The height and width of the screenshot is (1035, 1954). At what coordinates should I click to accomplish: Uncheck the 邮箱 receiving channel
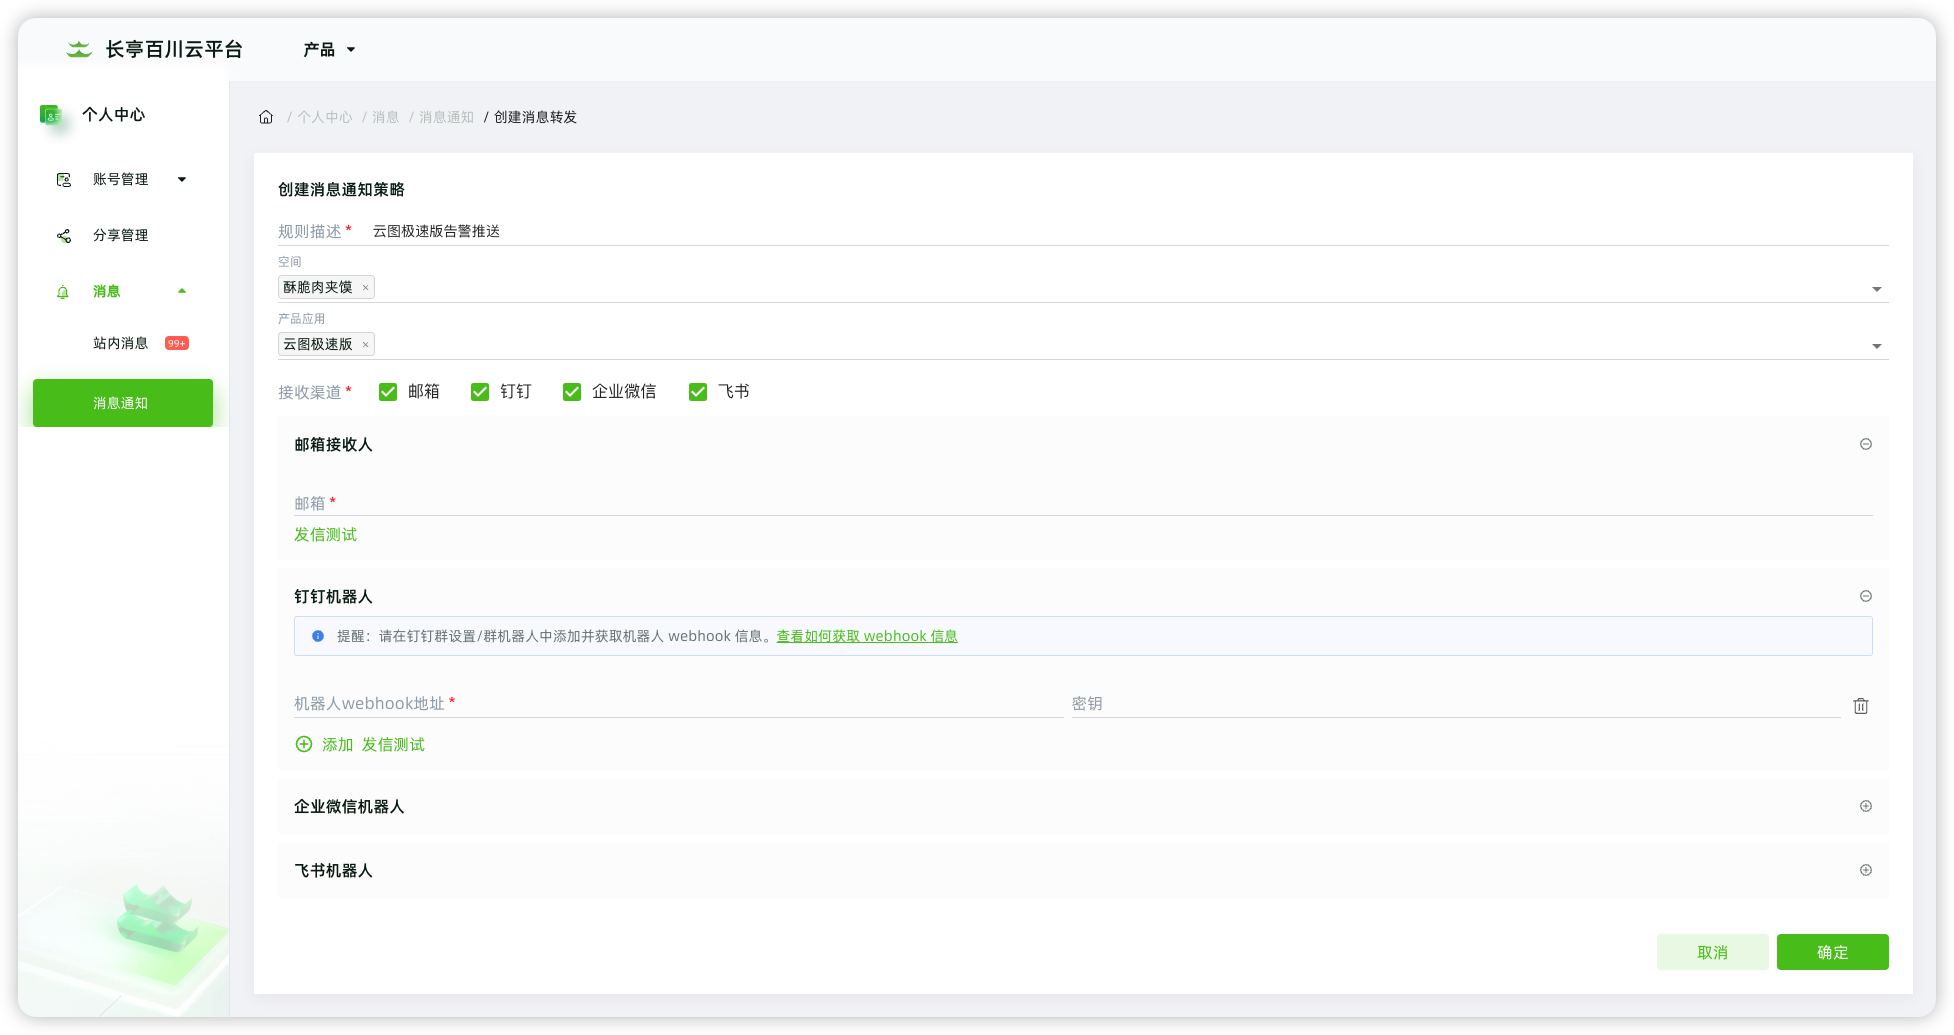coord(388,392)
